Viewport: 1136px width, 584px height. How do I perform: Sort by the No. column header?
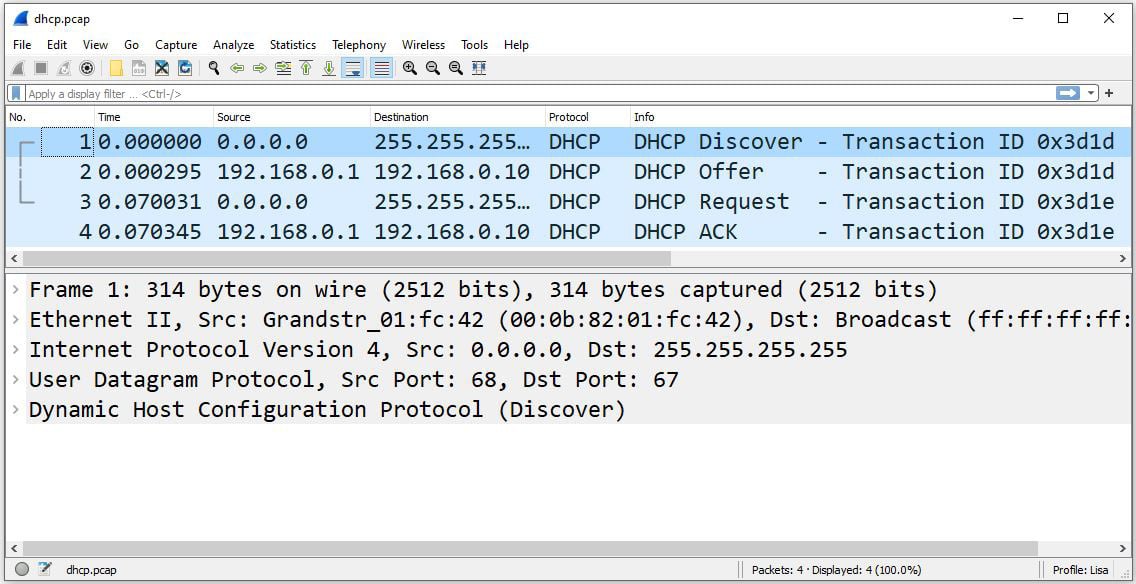point(50,117)
